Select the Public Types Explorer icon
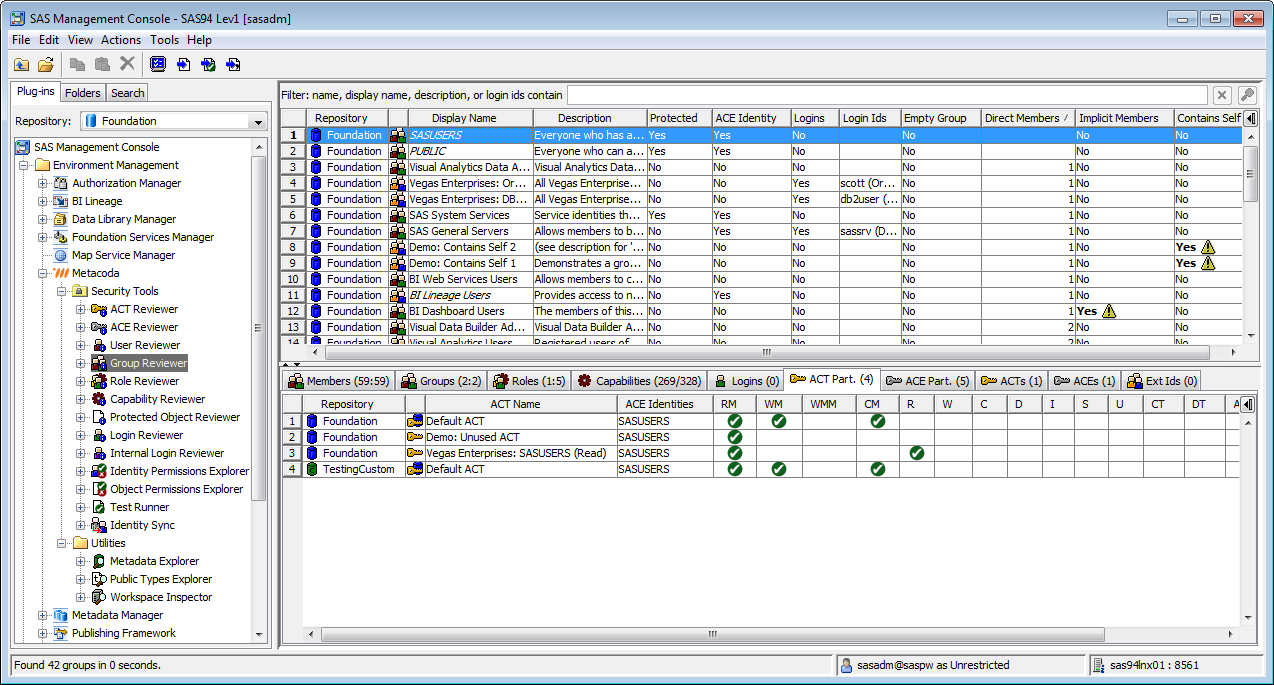This screenshot has width=1274, height=685. [x=99, y=579]
